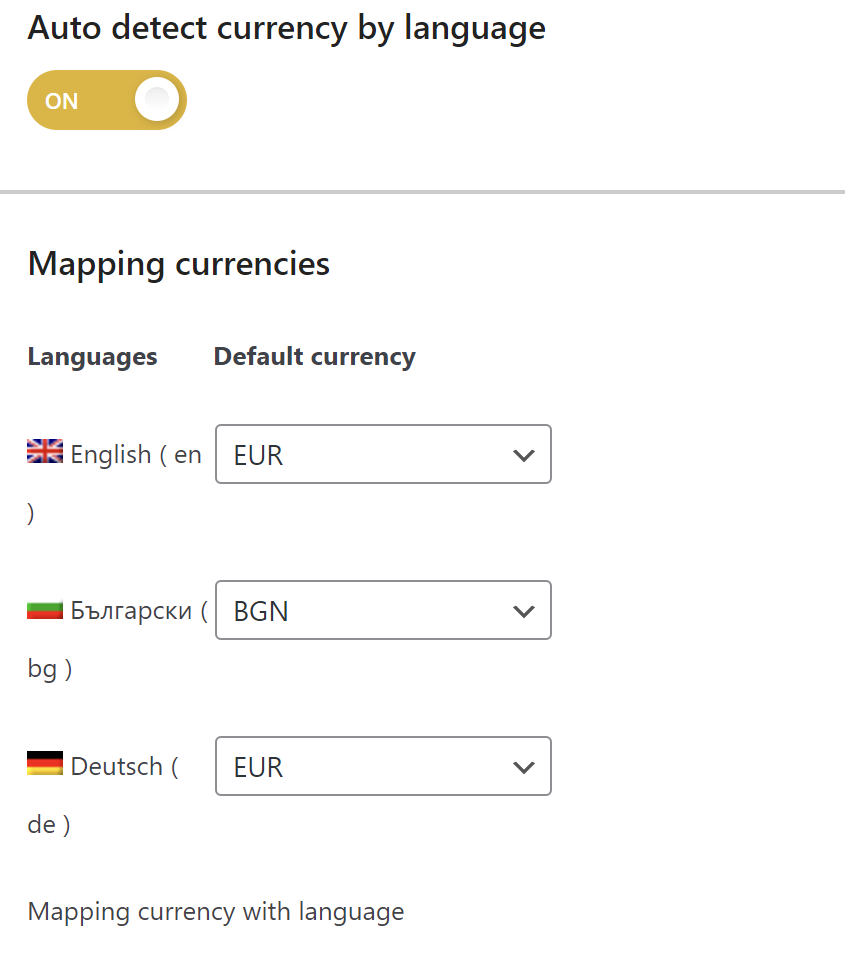Click the Mapping currencies heading
This screenshot has height=959, width=845.
[178, 264]
